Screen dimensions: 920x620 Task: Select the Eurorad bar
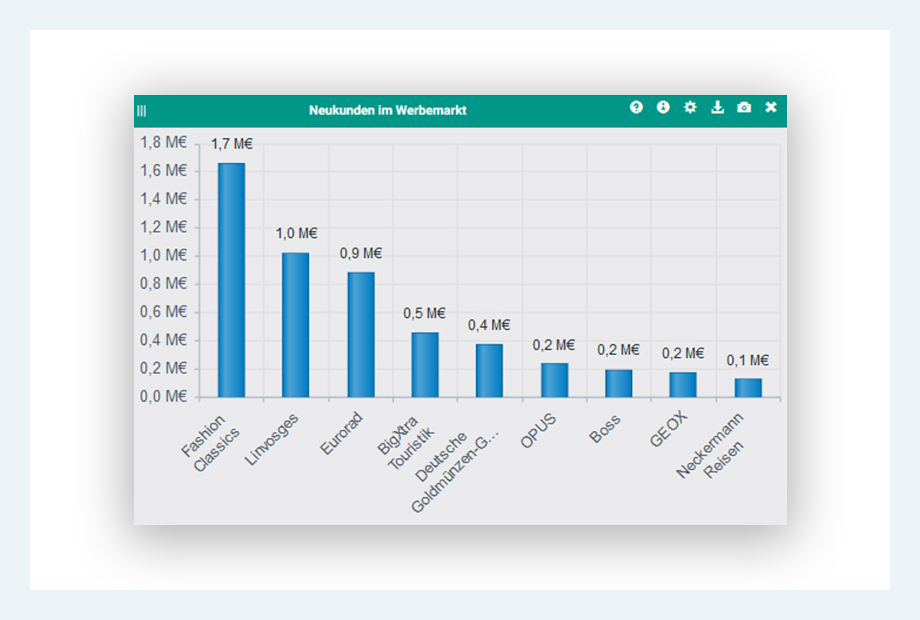tap(361, 335)
